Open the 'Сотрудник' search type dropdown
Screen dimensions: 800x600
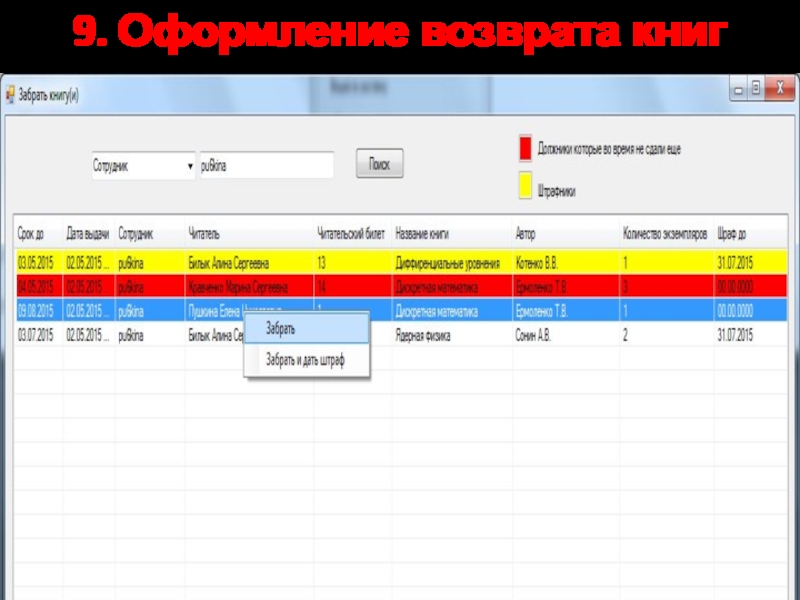(x=190, y=166)
